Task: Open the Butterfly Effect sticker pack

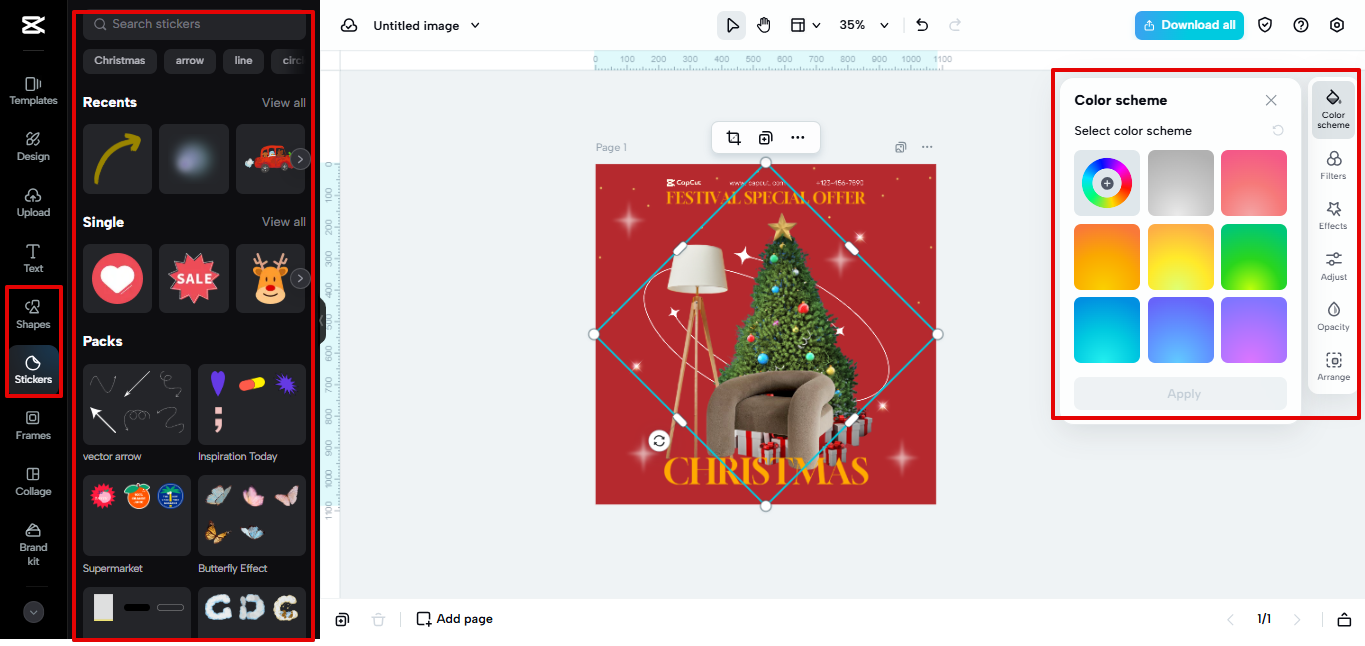Action: (x=252, y=515)
